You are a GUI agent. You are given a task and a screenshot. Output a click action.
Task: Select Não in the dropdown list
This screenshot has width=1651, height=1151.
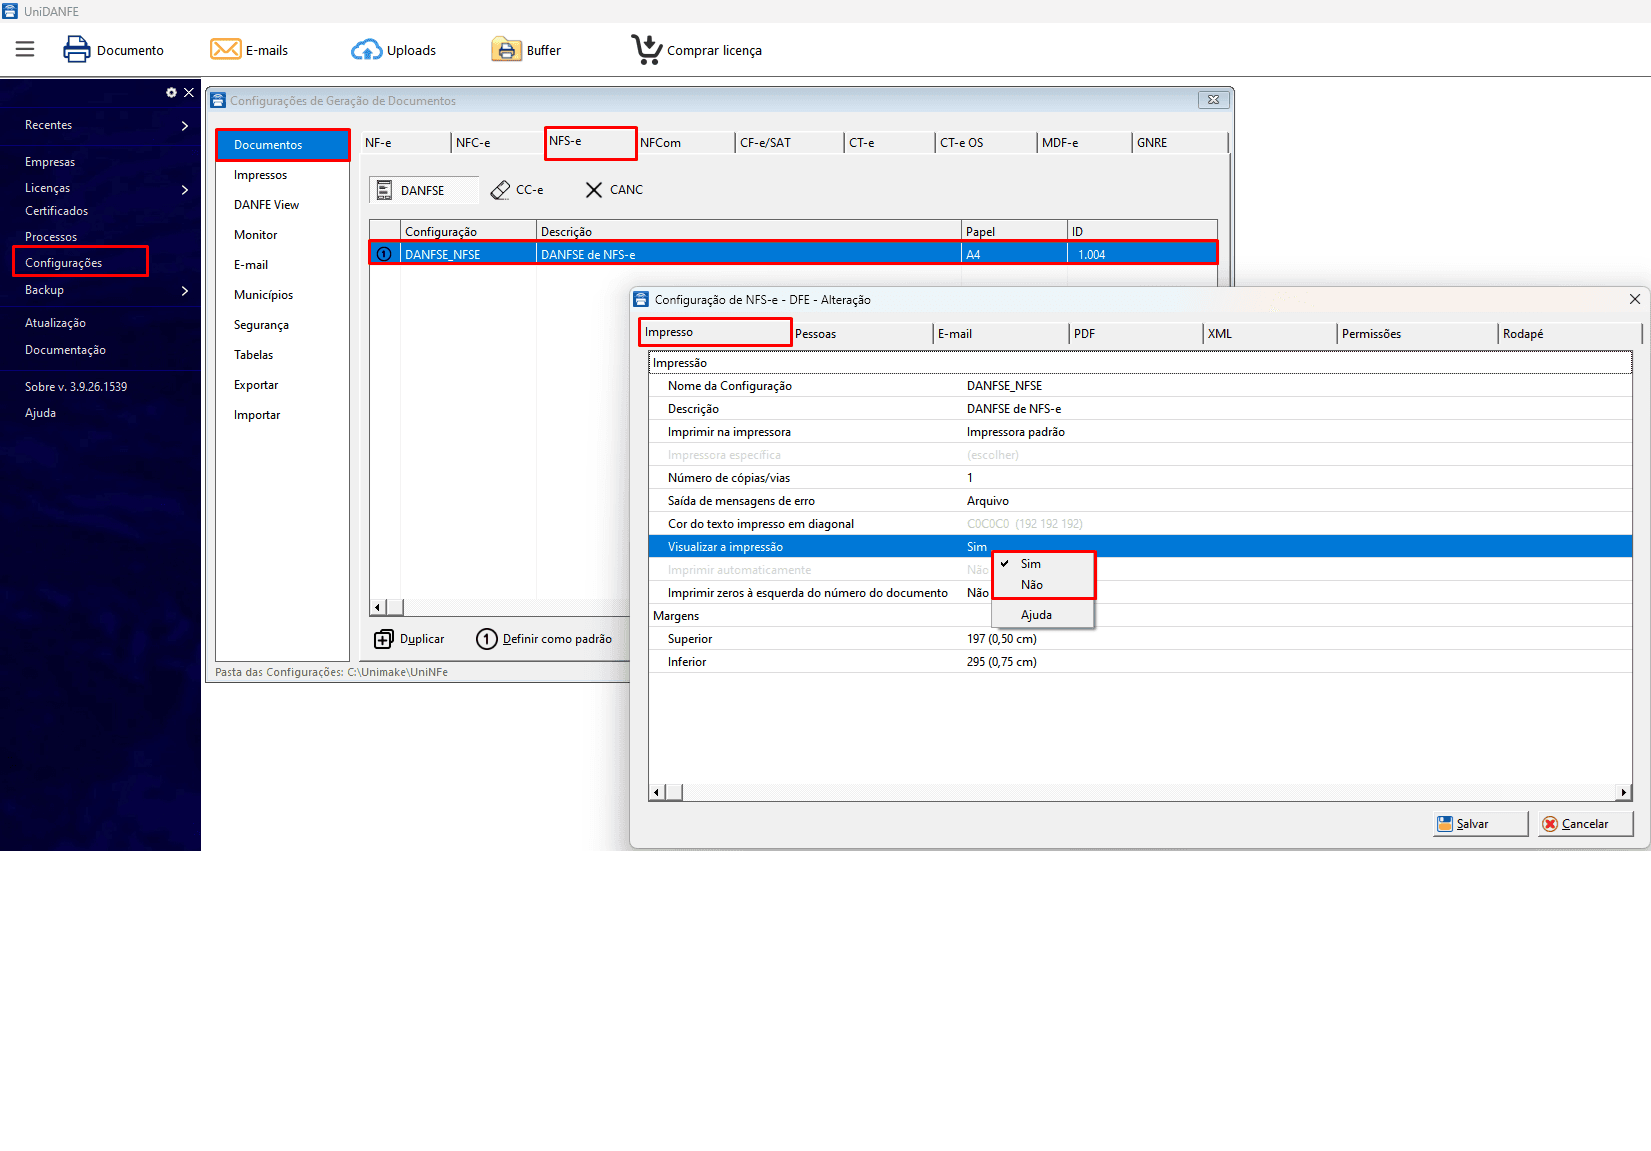coord(1044,585)
